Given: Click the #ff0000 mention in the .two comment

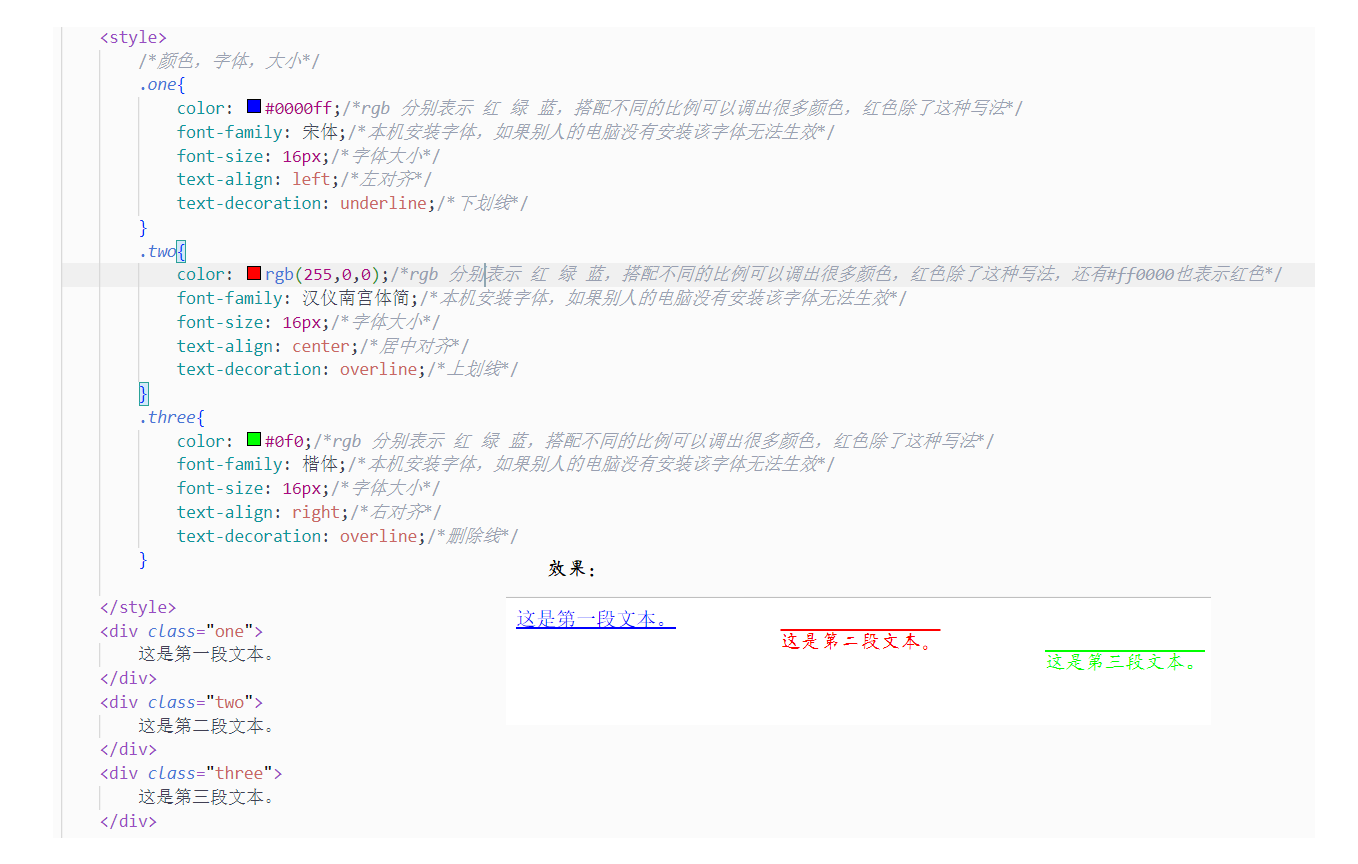Looking at the screenshot, I should (x=1140, y=274).
